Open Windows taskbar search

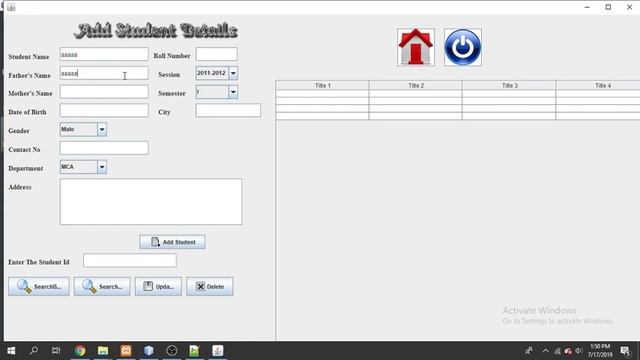(34, 351)
